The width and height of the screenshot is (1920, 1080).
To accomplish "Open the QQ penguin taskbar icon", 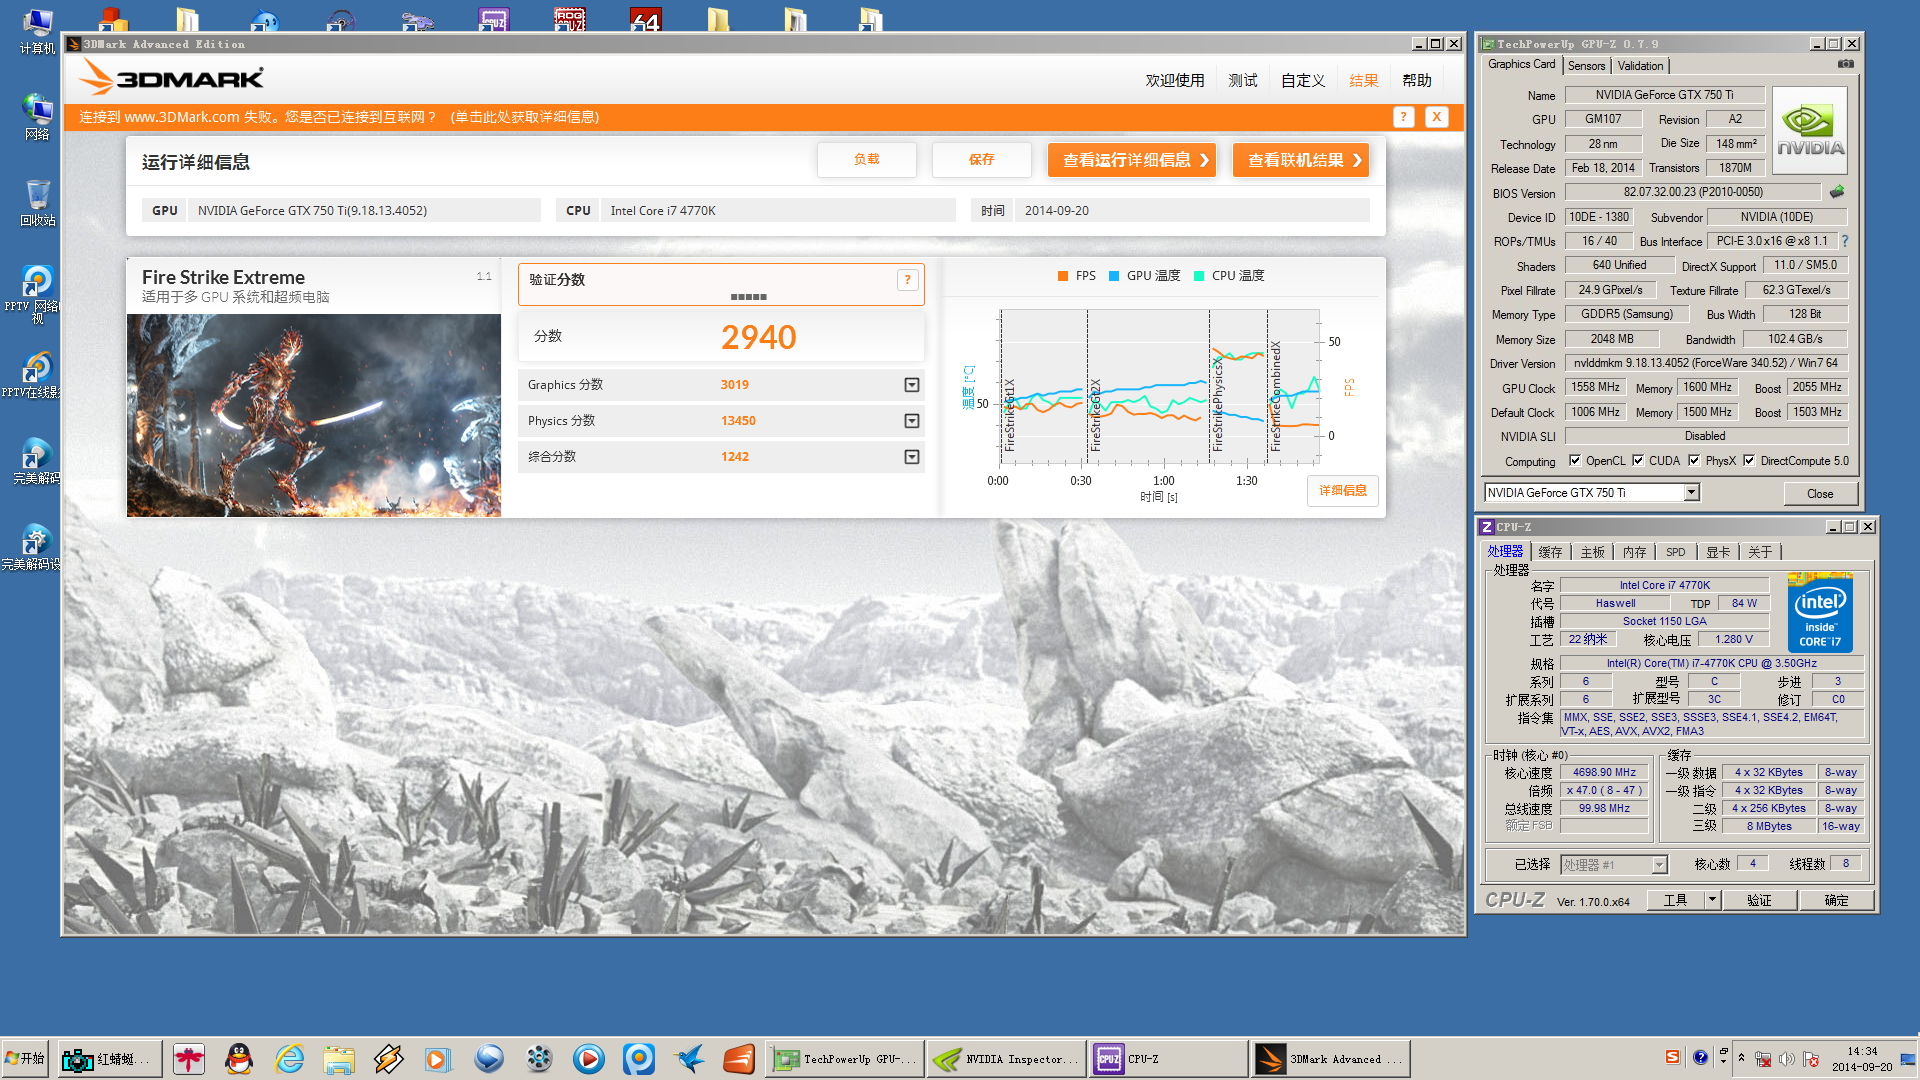I will point(239,1059).
